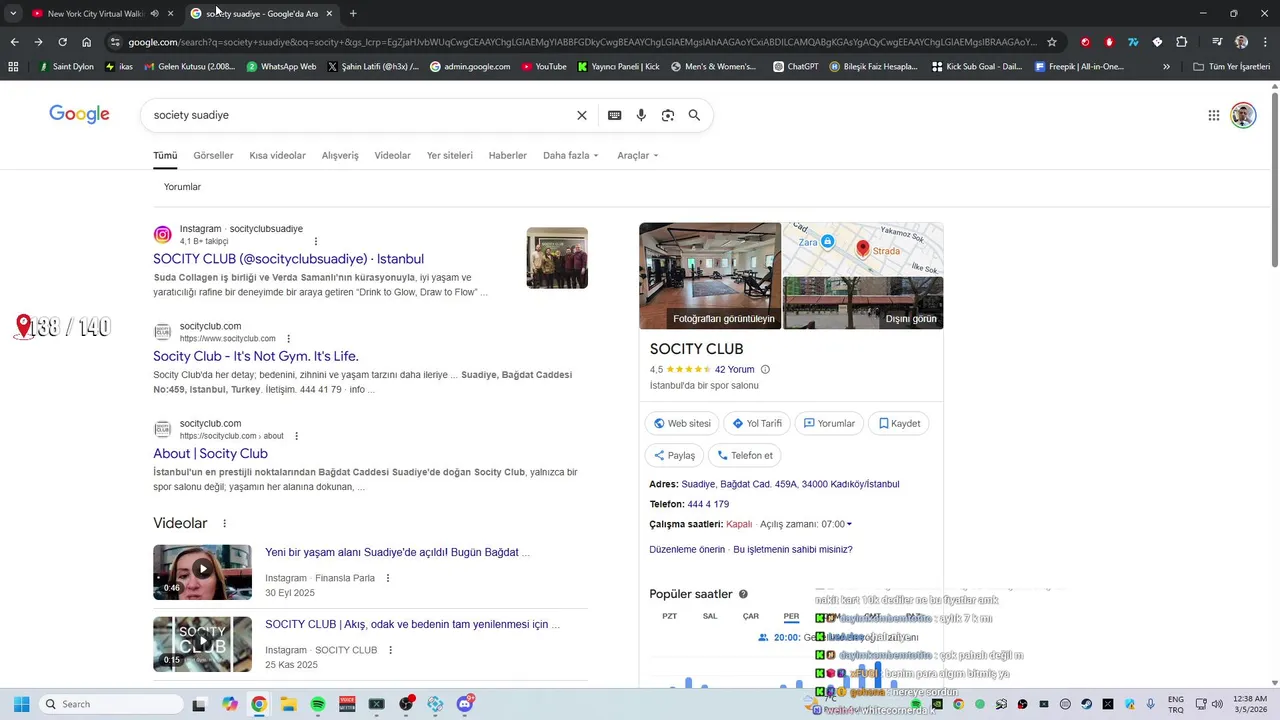The image size is (1280, 720).
Task: Switch to the Kısa videolar tab
Action: 277,156
